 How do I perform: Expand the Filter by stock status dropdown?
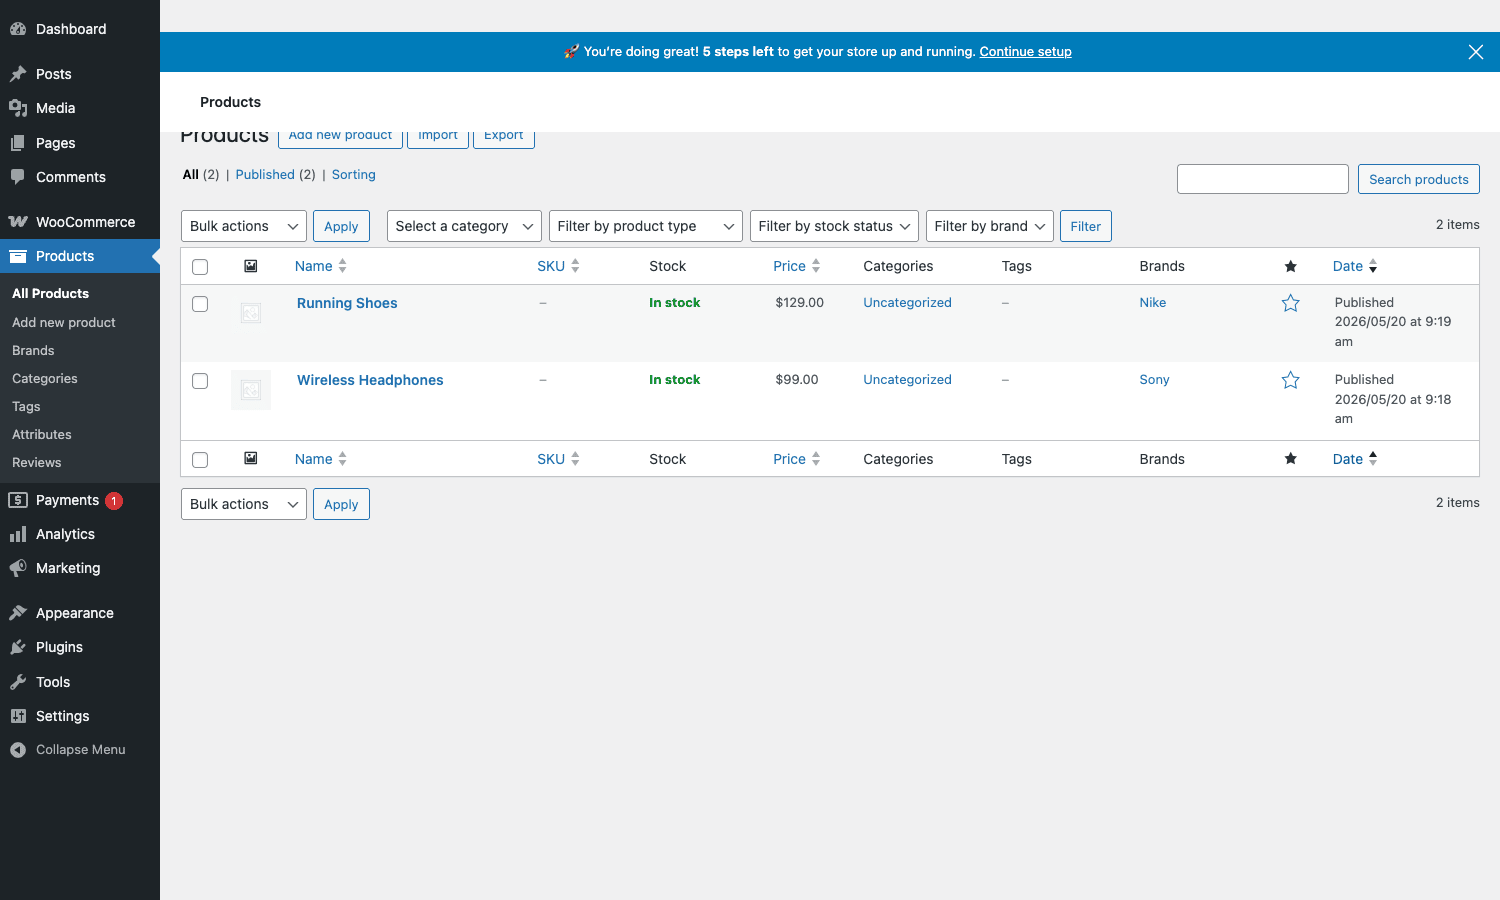(x=834, y=226)
